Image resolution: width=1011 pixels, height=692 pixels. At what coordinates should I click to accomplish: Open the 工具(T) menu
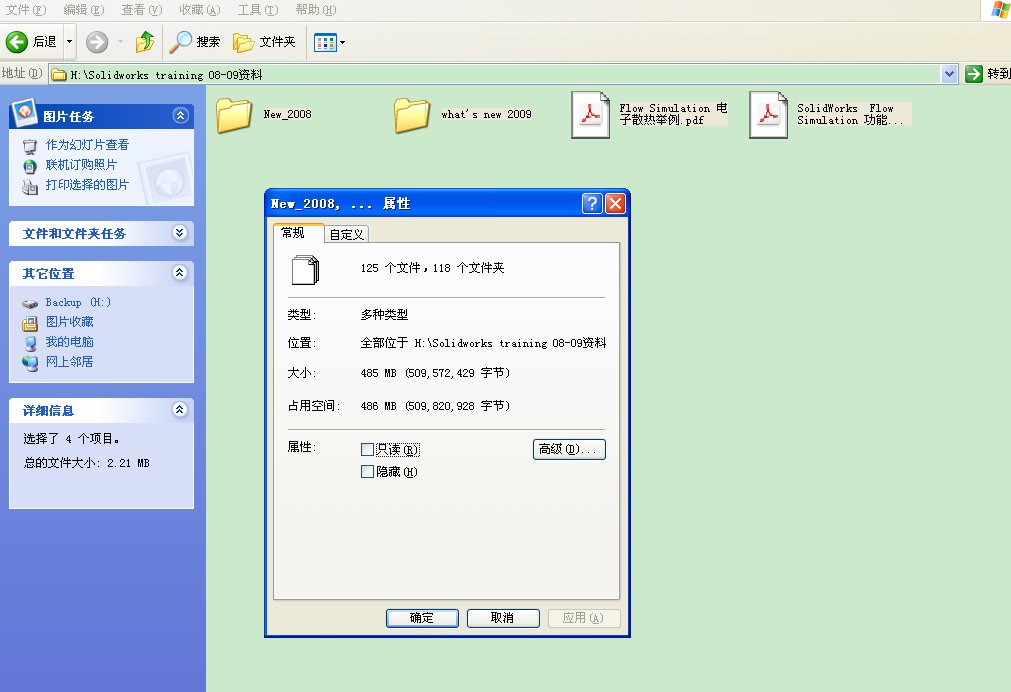[x=258, y=10]
